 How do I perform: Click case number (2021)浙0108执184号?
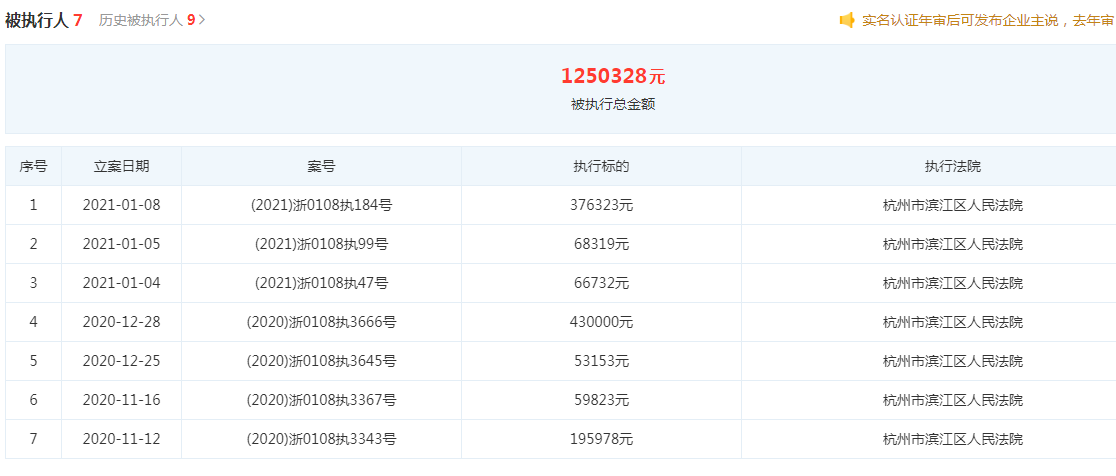pyautogui.click(x=322, y=206)
